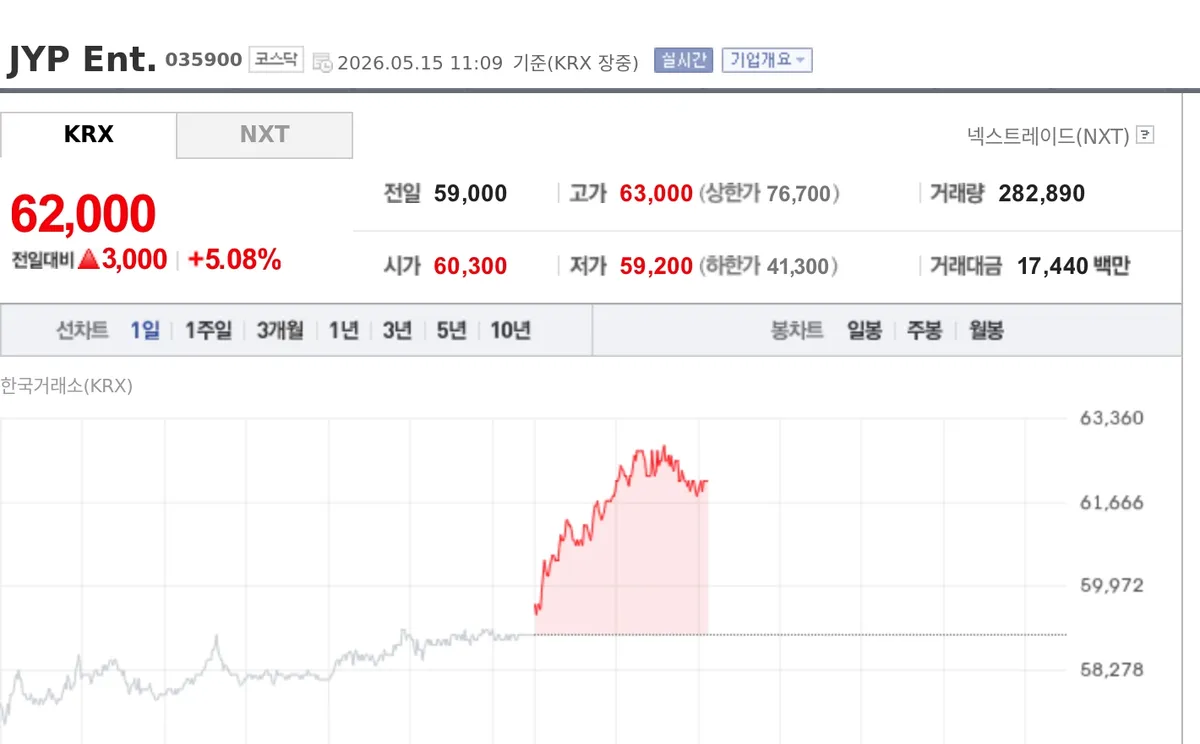Click the 코스닥 market badge
1200x744 pixels.
click(x=276, y=60)
